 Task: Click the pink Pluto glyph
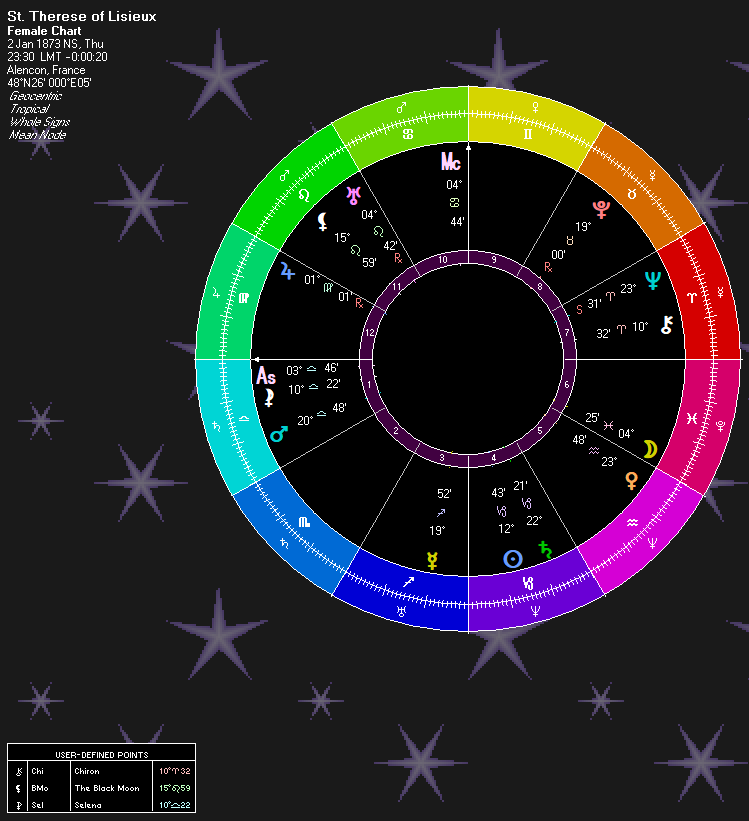tap(601, 209)
